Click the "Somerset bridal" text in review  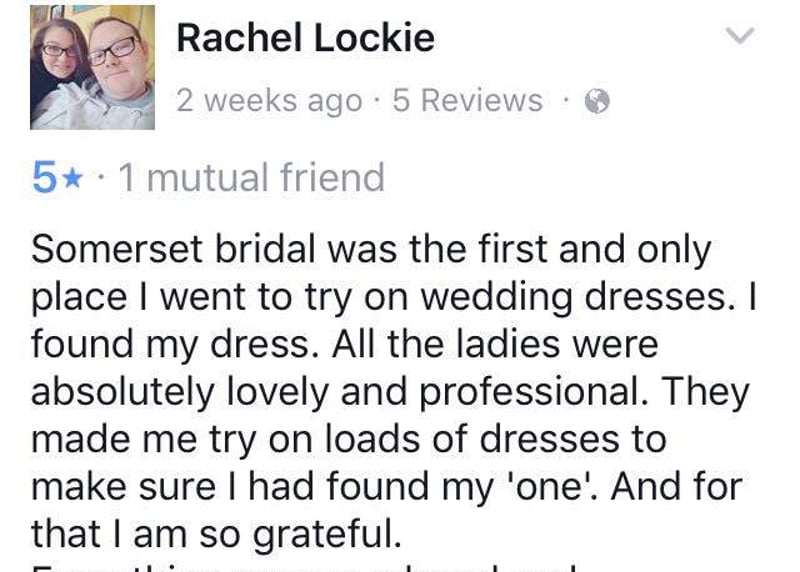tap(150, 249)
